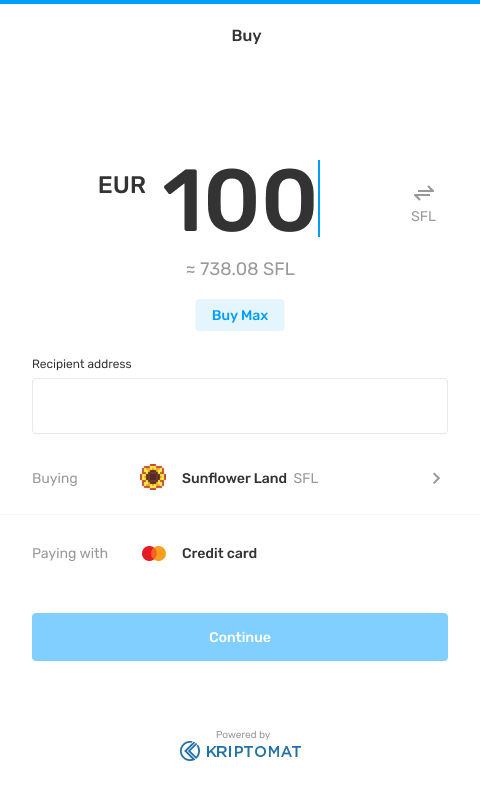Image resolution: width=480 pixels, height=793 pixels.
Task: Click the Mastercard credit card icon
Action: coord(154,553)
